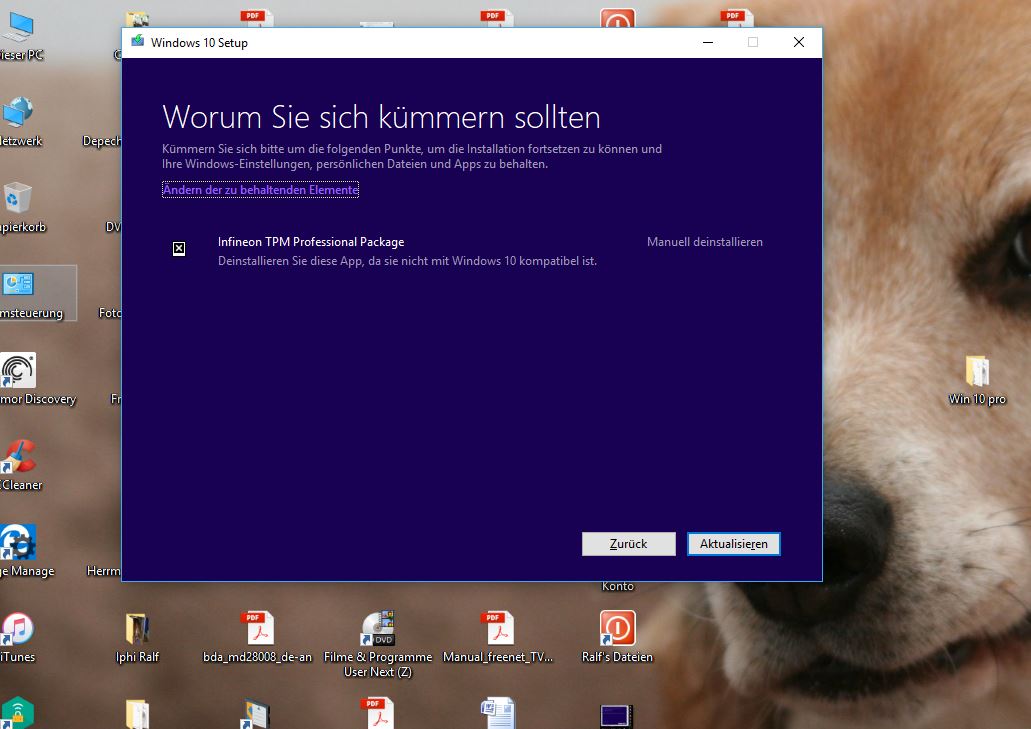Click 'Manuell deinstallieren' text
This screenshot has height=729, width=1031.
click(x=704, y=242)
